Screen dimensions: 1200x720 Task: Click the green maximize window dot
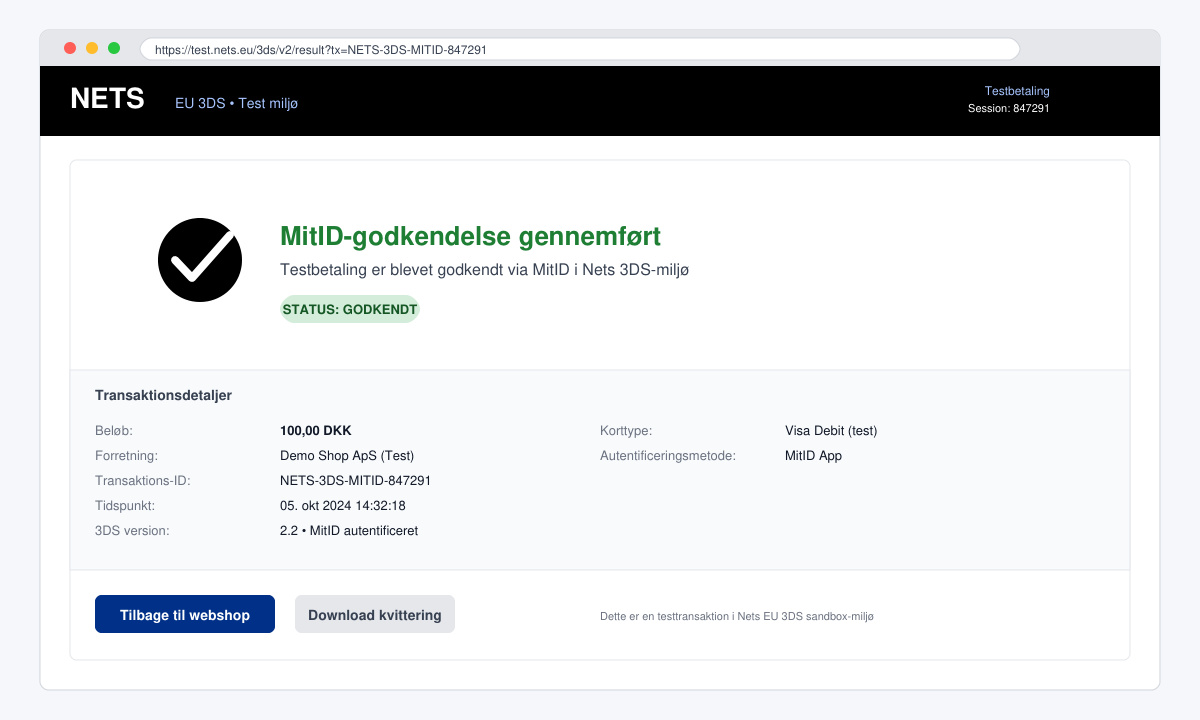coord(114,48)
